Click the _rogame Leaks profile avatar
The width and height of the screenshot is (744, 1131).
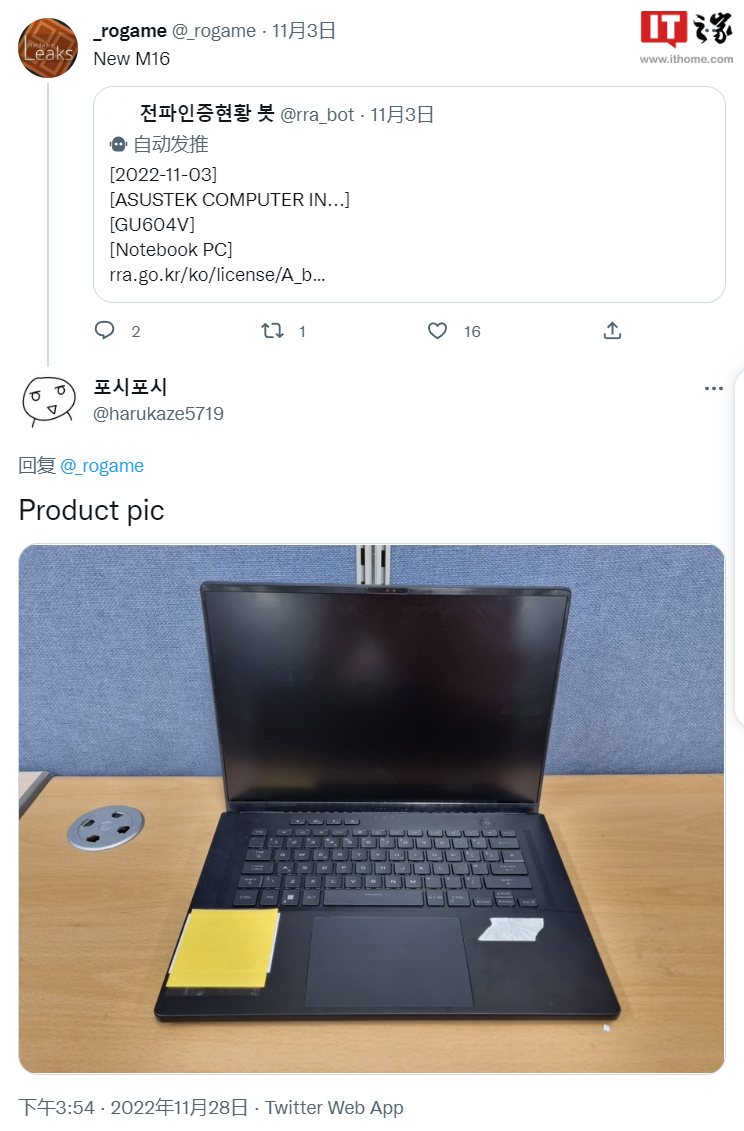pos(48,48)
